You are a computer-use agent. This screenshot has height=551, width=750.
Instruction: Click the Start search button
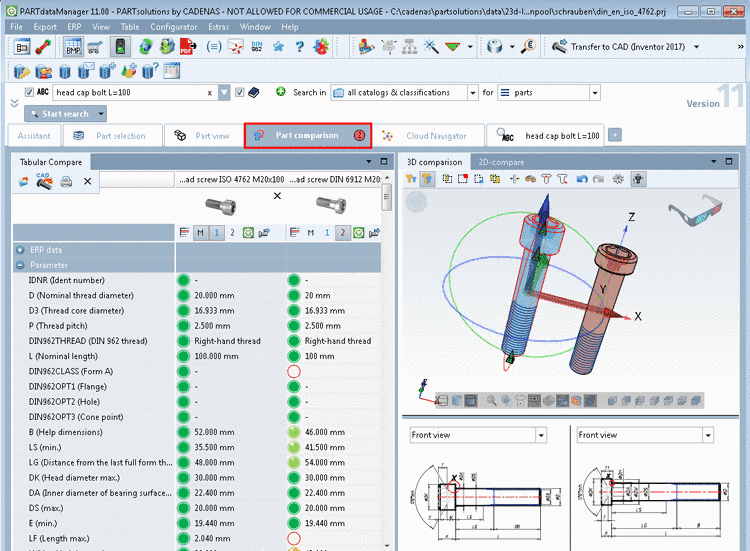coord(58,114)
